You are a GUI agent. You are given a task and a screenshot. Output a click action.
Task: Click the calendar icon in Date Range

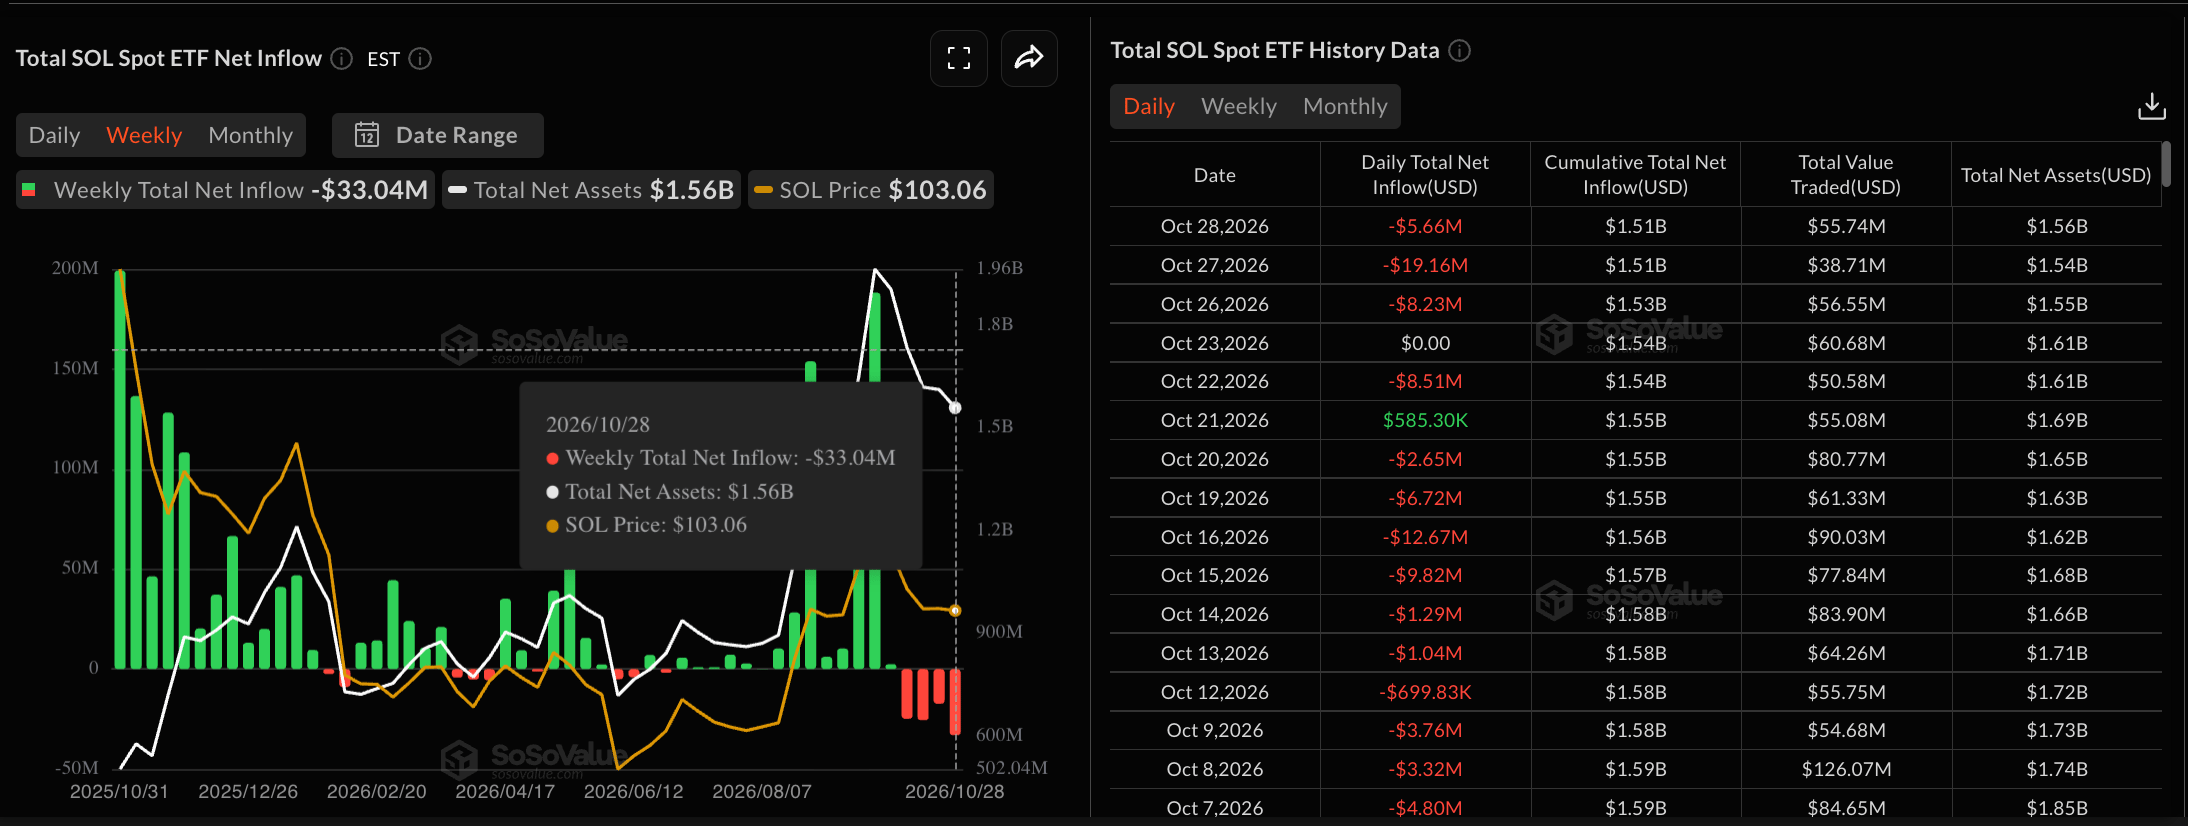pos(367,135)
